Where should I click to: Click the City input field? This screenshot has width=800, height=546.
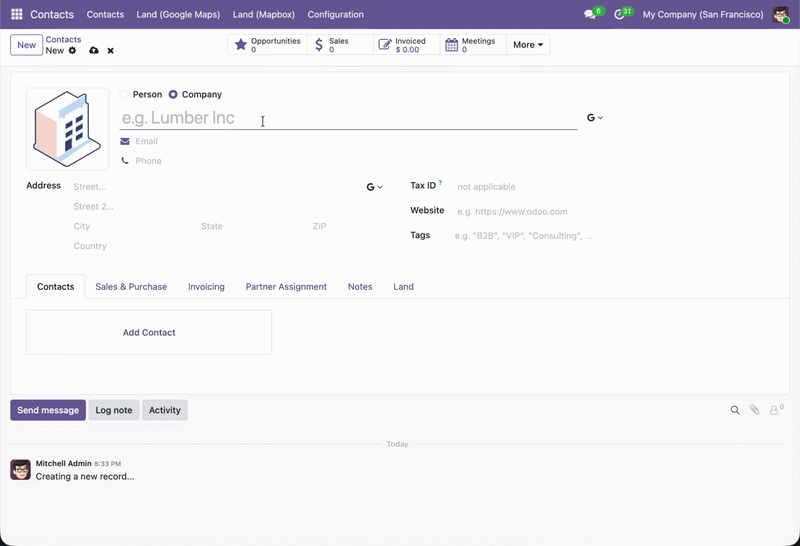point(133,226)
